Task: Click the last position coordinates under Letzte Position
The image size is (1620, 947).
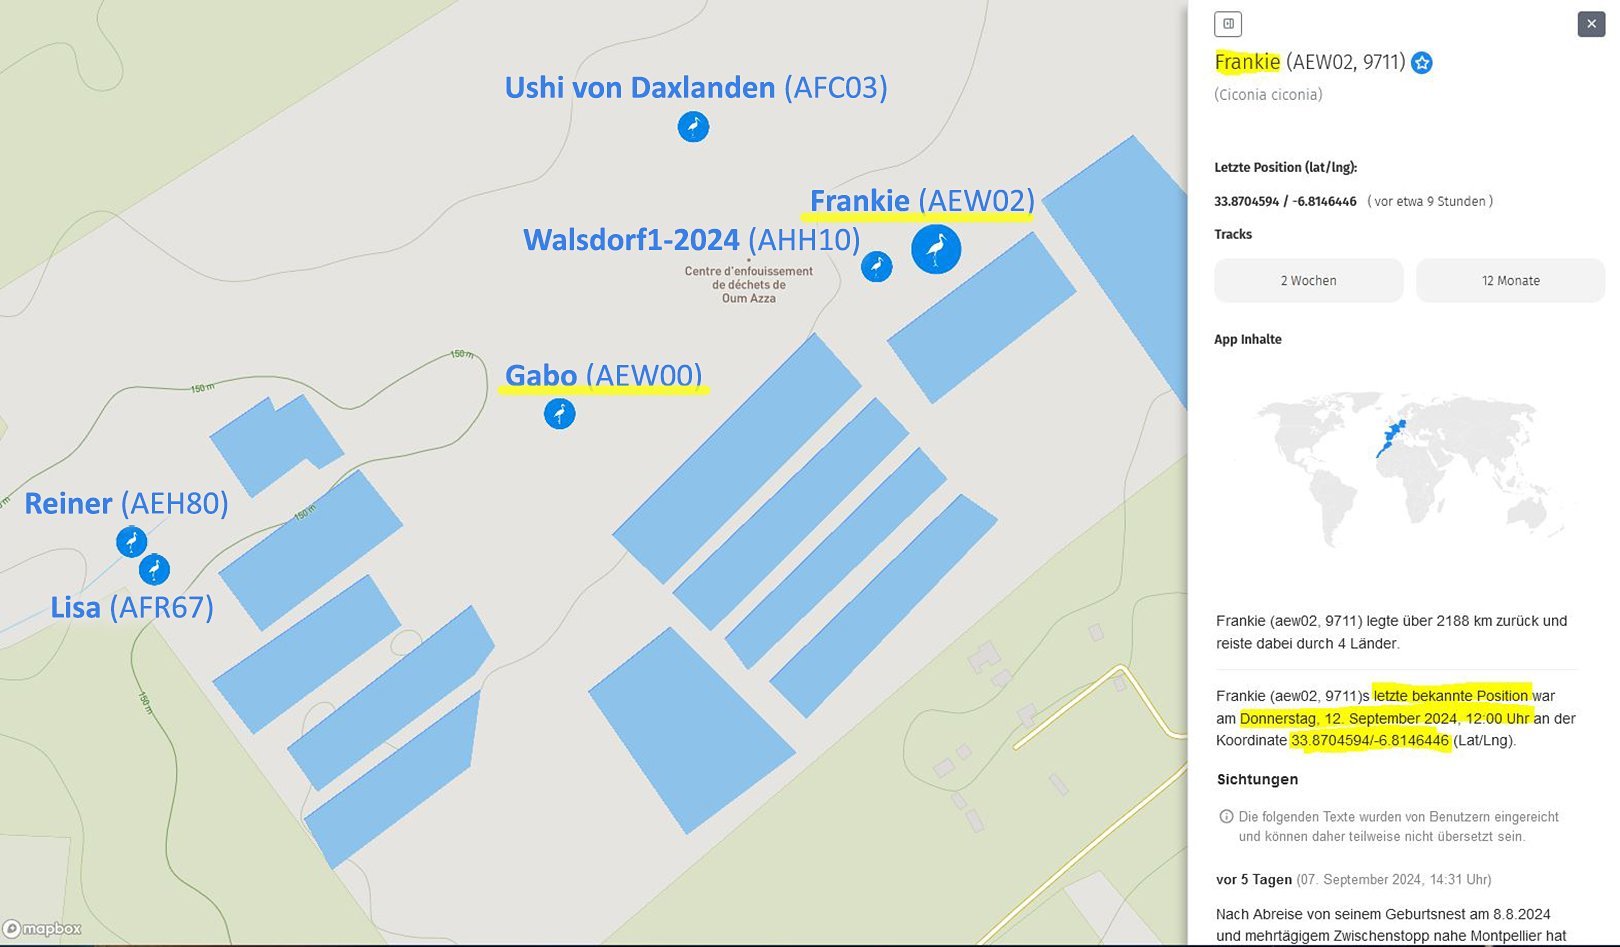Action: tap(1285, 202)
